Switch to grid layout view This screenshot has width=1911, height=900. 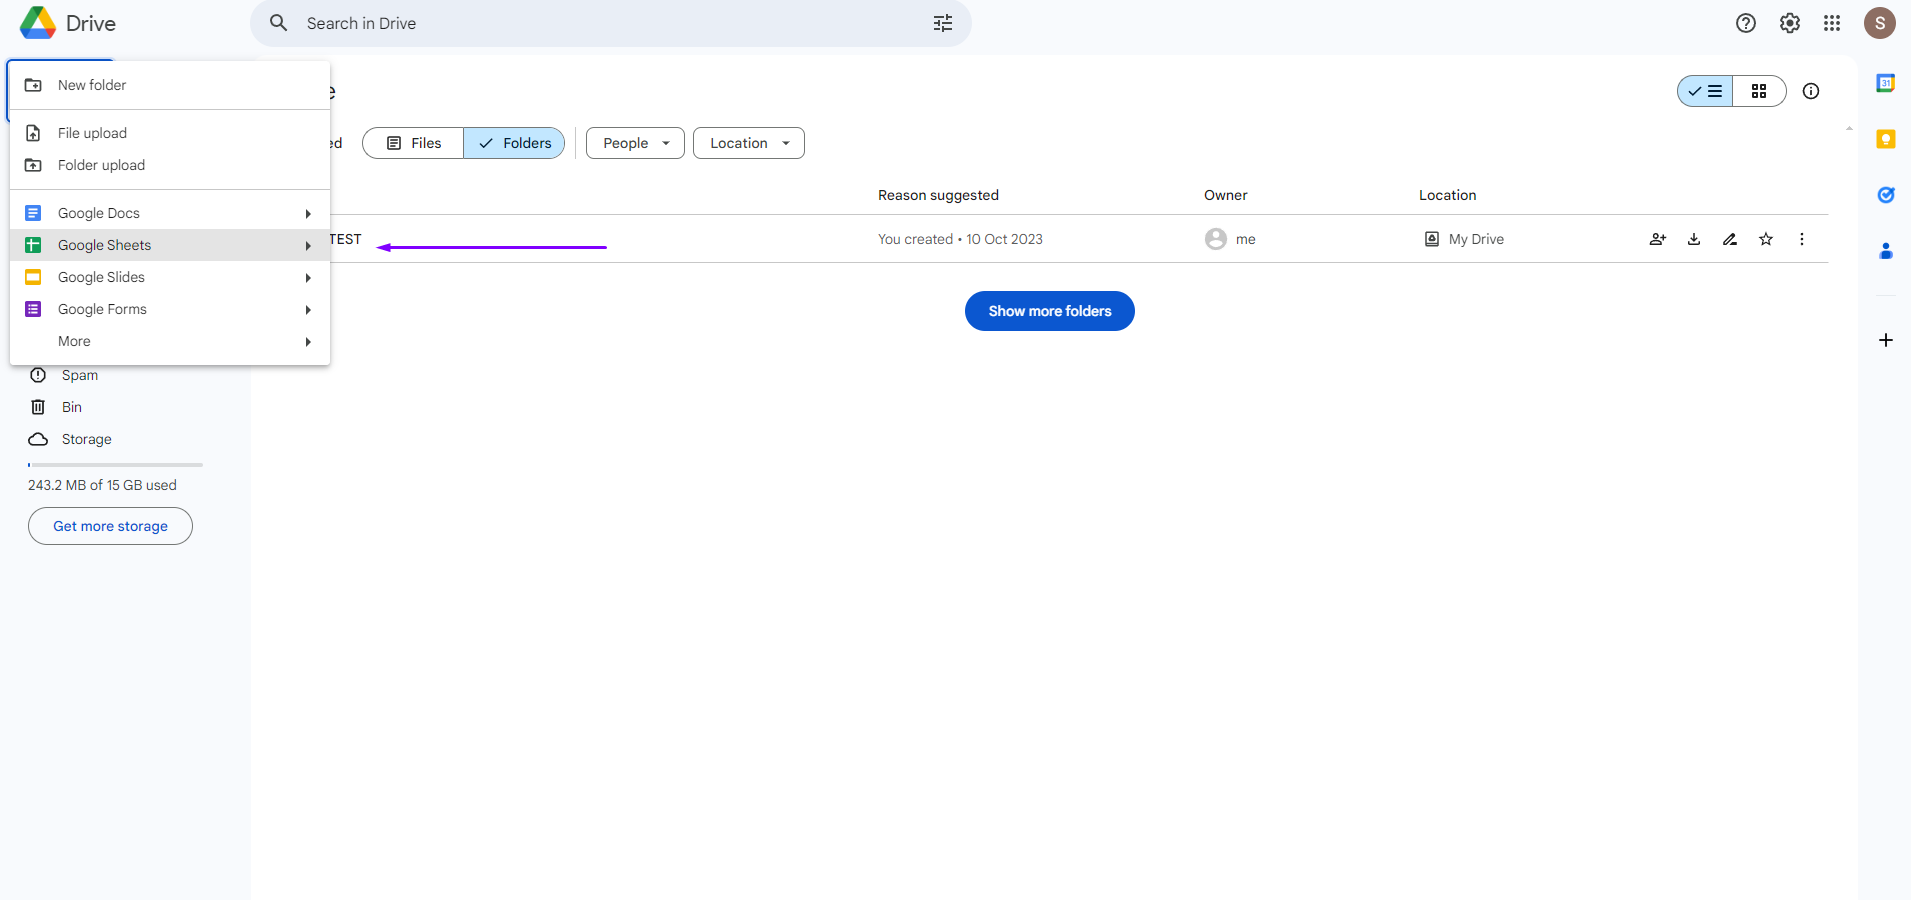[x=1759, y=91]
